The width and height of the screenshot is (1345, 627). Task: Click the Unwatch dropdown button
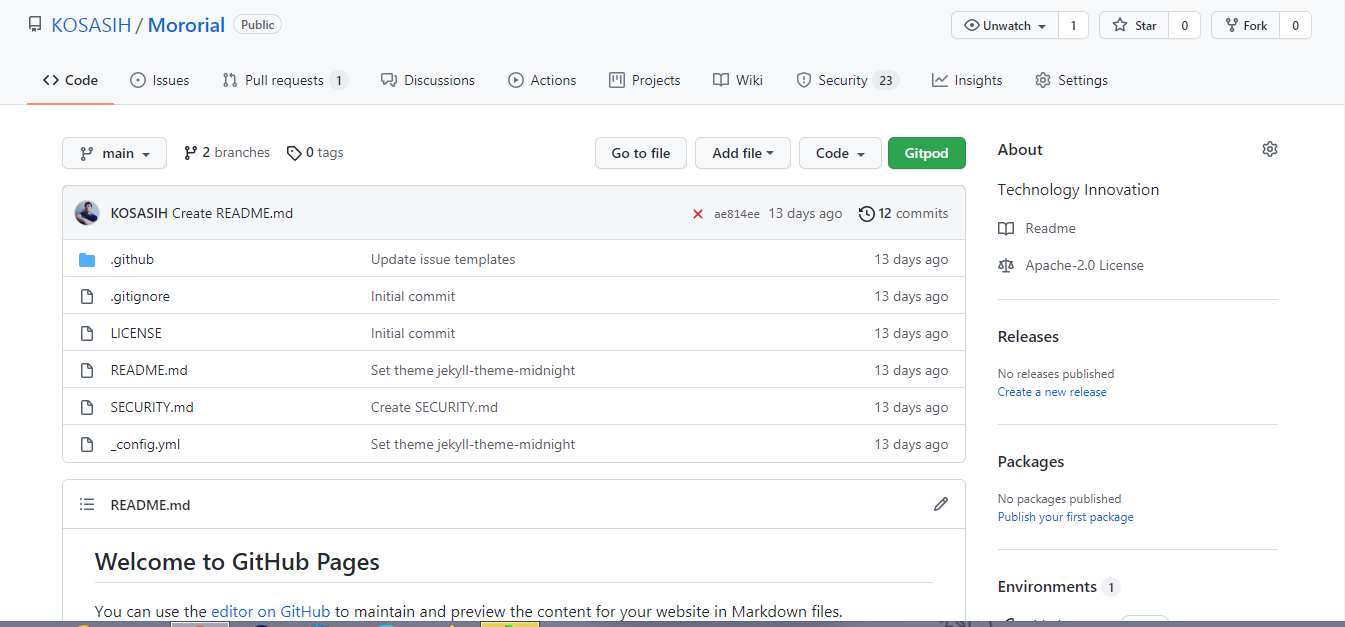pyautogui.click(x=1005, y=26)
